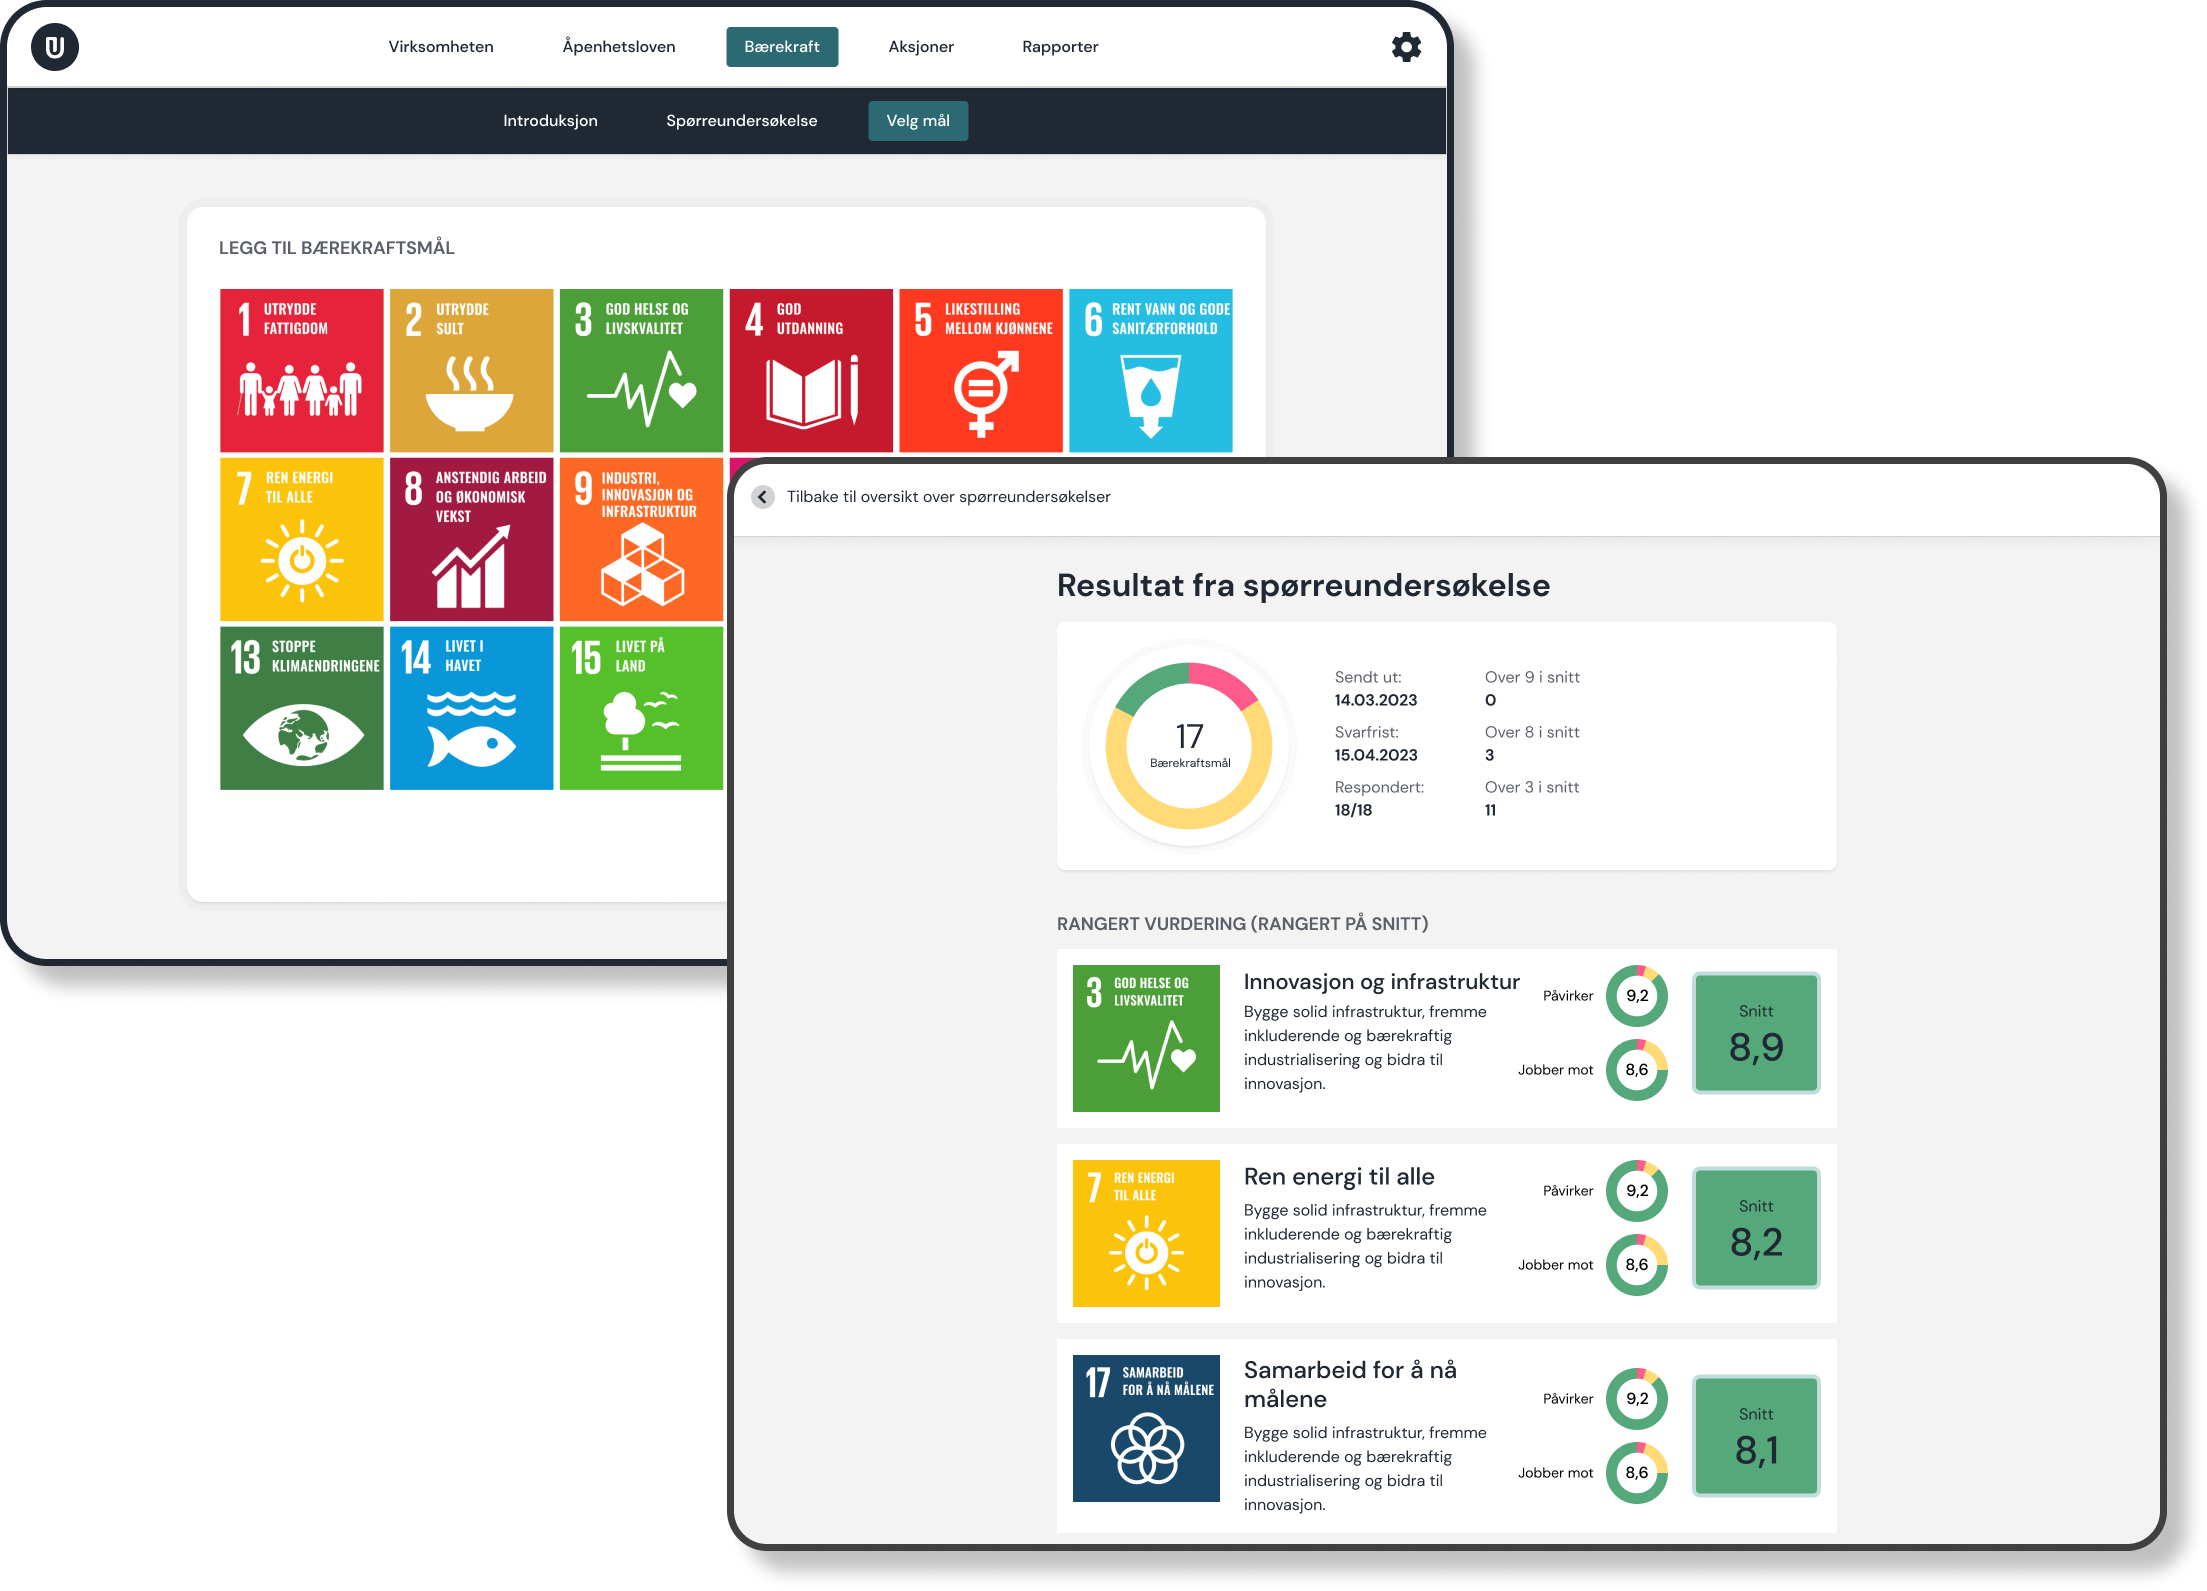2207x1591 pixels.
Task: Click Påvirker 9,2 ring for Ren energi
Action: click(x=1637, y=1191)
